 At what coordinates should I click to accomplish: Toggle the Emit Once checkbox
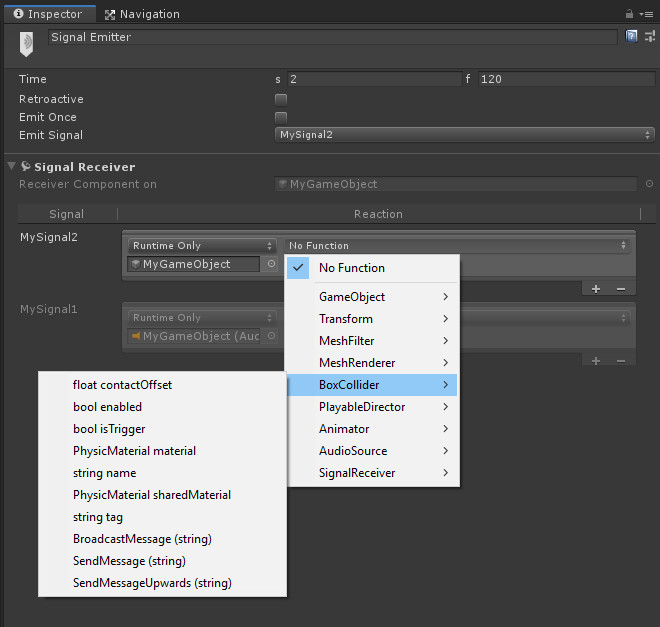click(x=281, y=117)
